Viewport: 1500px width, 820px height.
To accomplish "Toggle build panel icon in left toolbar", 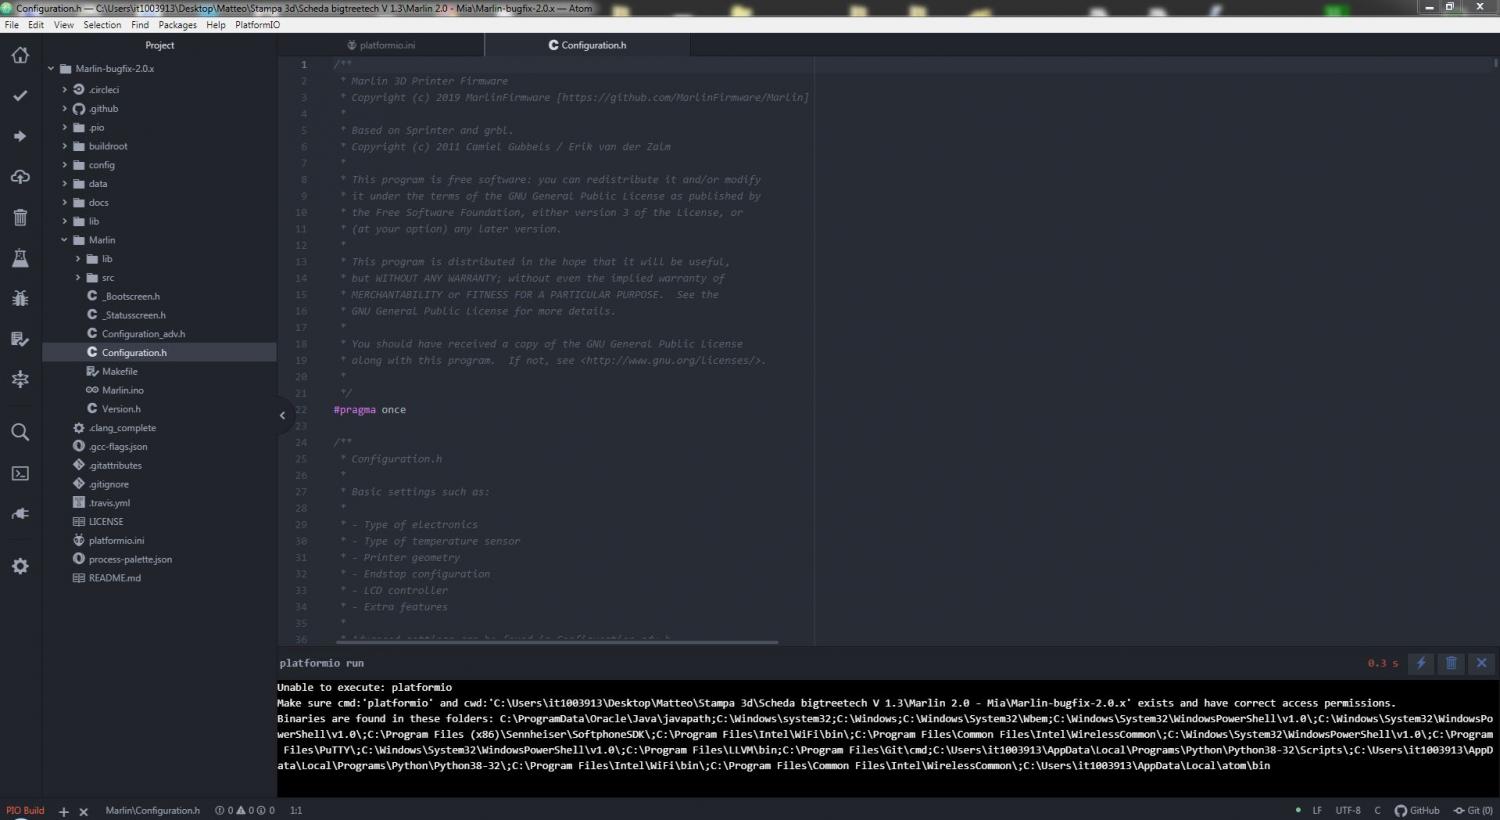I will pyautogui.click(x=20, y=379).
